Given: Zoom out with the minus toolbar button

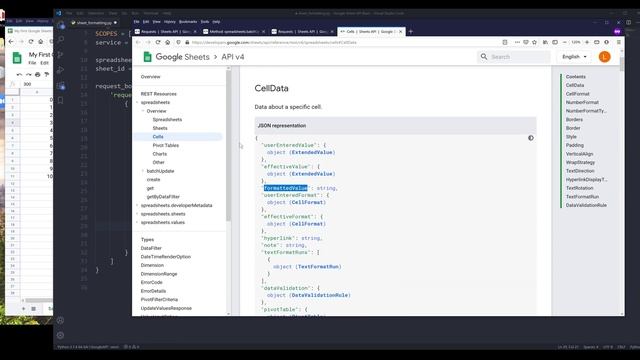Looking at the screenshot, I should [x=565, y=42].
